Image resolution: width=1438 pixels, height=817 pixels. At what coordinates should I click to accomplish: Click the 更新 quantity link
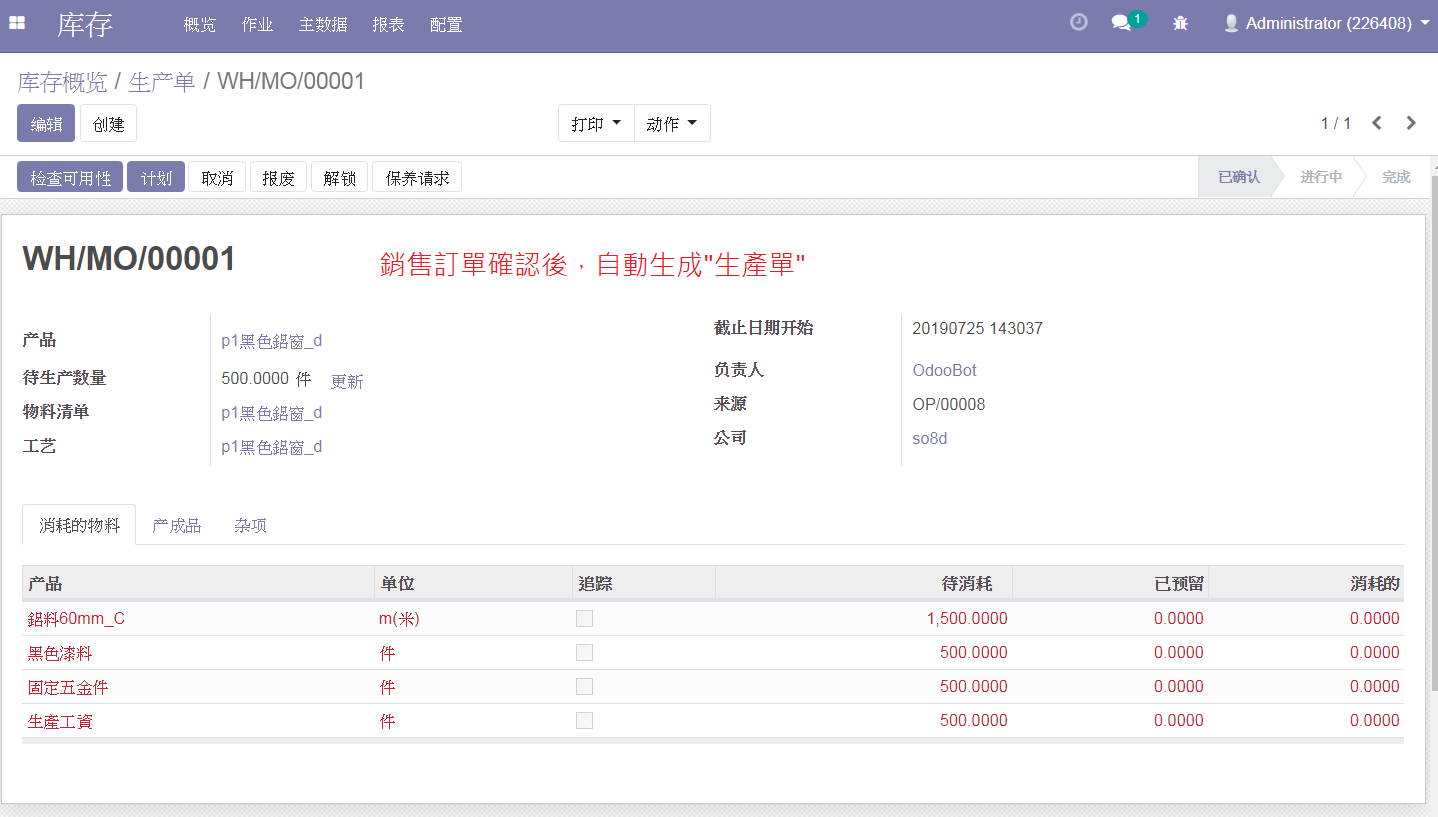(x=347, y=381)
